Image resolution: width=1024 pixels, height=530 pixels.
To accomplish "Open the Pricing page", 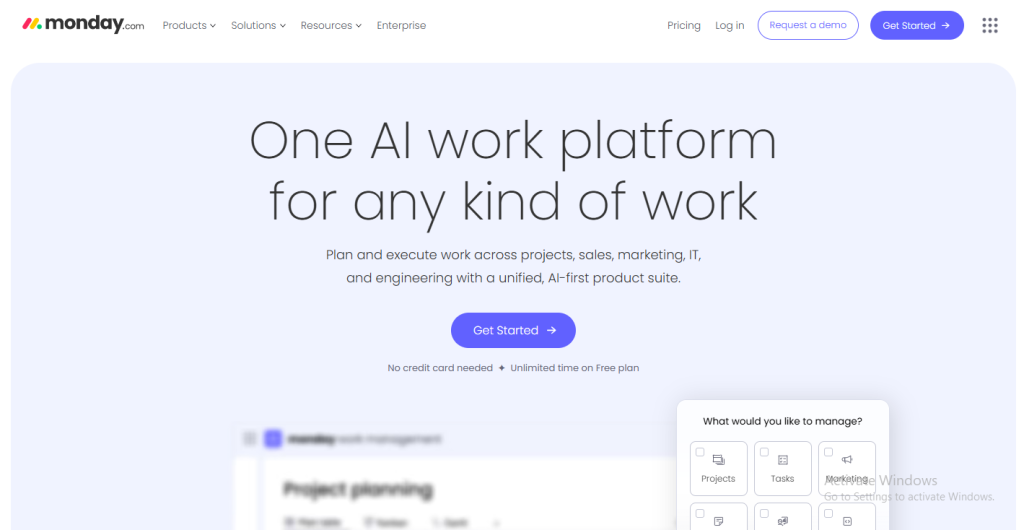I will 684,26.
